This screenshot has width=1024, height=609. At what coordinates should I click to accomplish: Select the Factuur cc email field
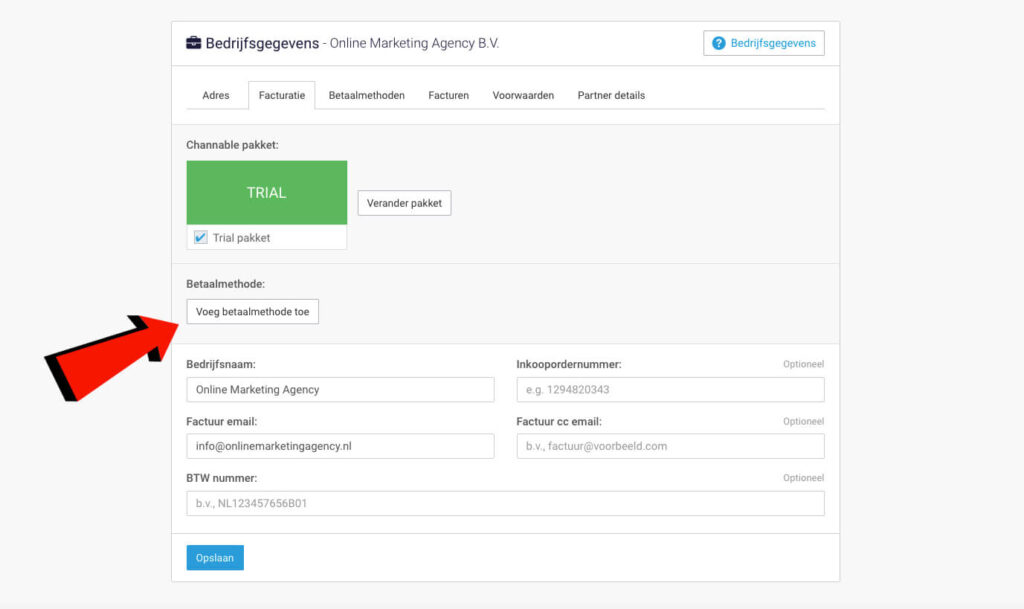tap(670, 446)
